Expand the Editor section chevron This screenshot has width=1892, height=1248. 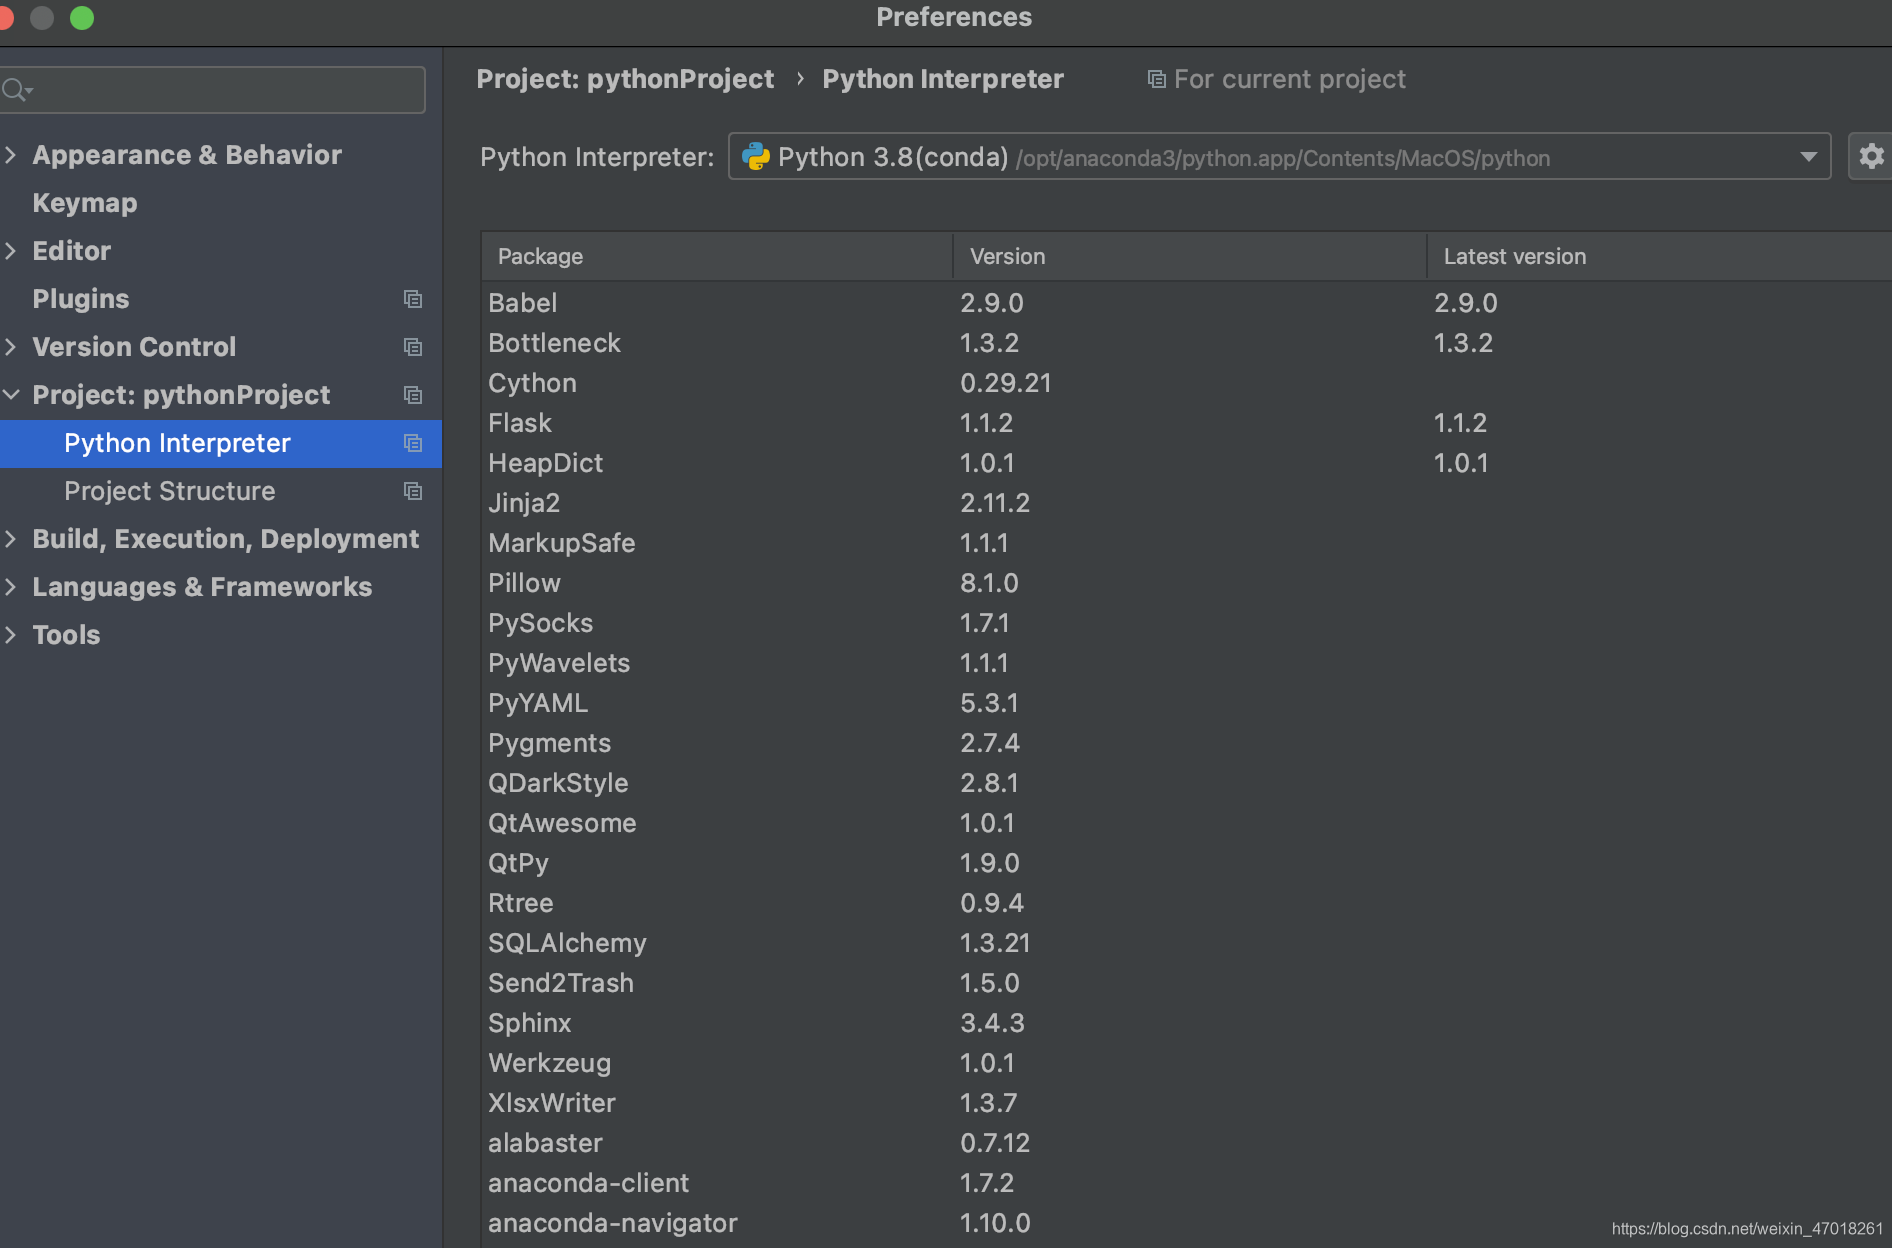click(11, 251)
